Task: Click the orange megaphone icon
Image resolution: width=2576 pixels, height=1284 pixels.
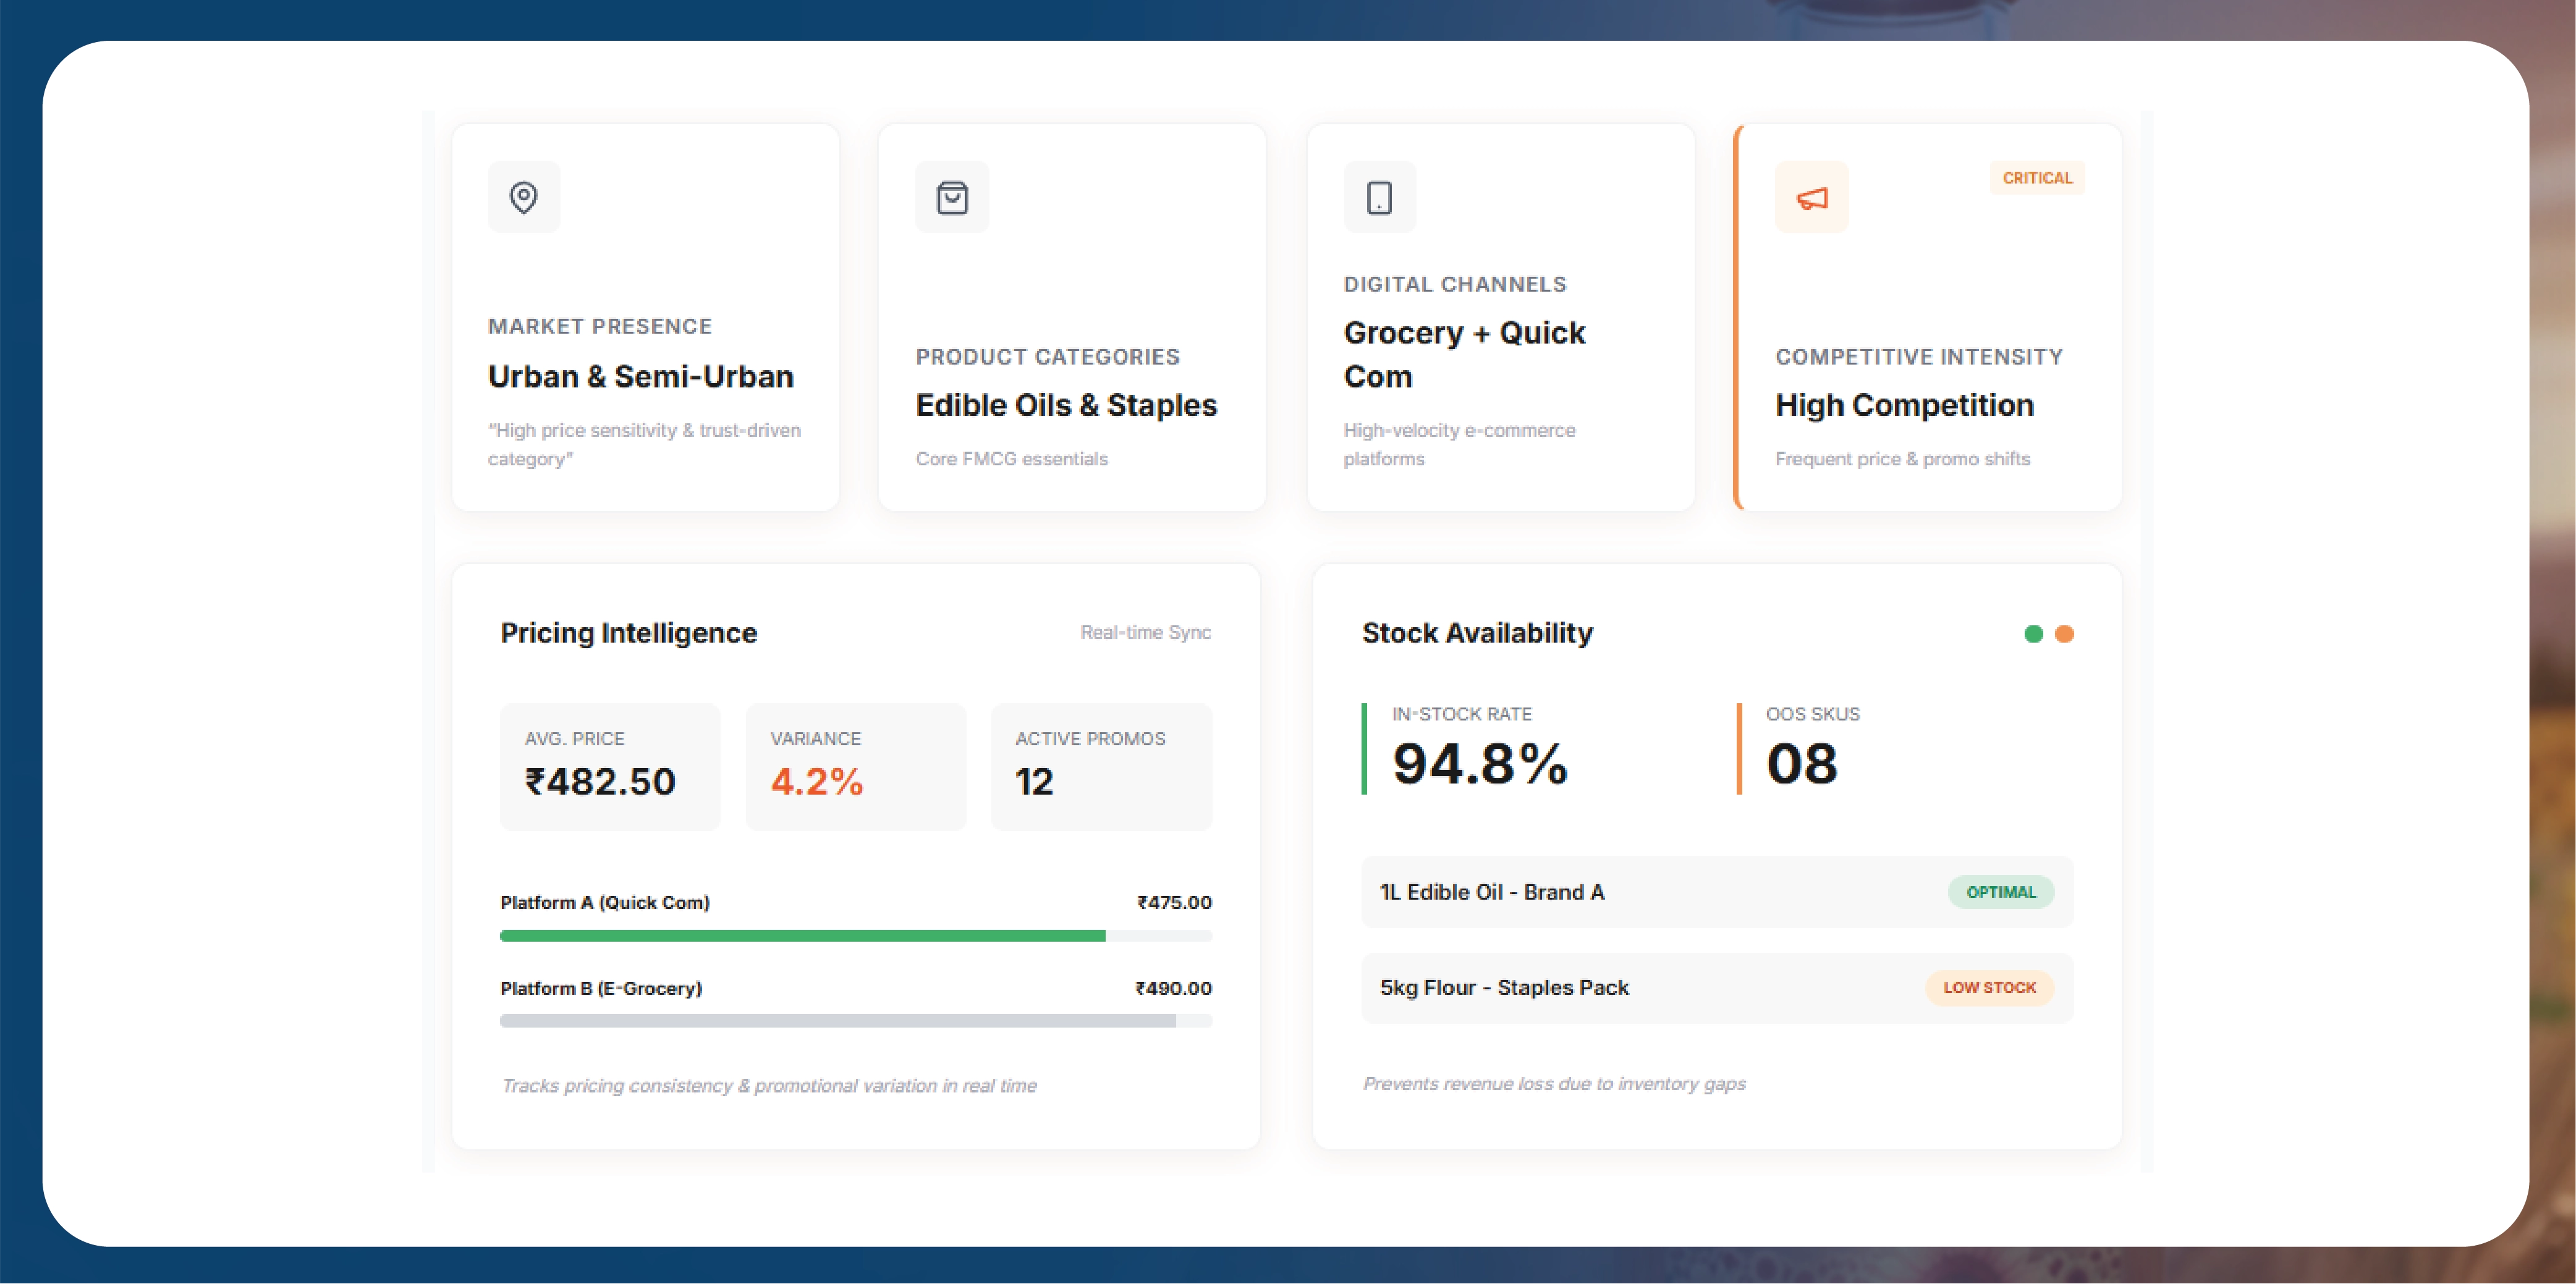Action: pos(1811,198)
